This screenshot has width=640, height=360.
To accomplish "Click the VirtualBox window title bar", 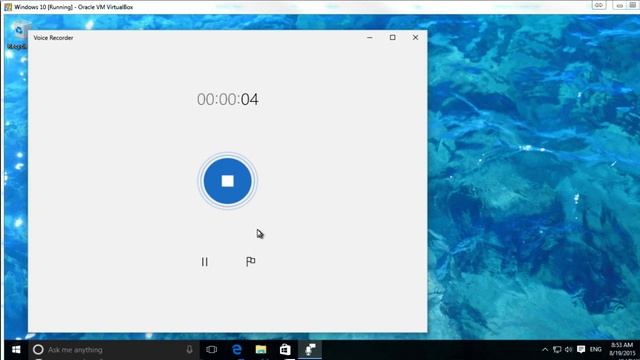I will pyautogui.click(x=73, y=7).
